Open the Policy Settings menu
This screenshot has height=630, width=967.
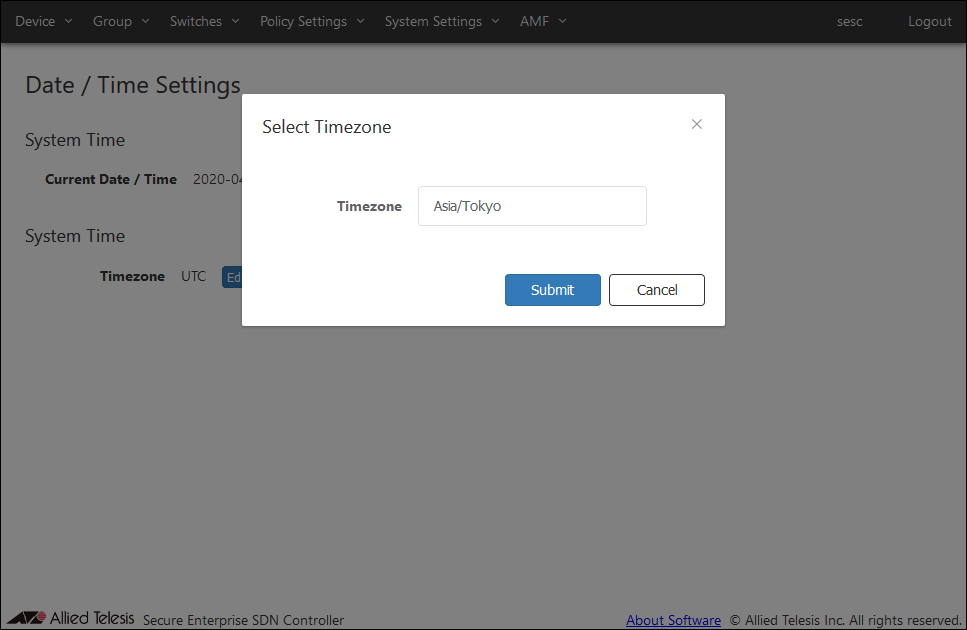[x=303, y=21]
